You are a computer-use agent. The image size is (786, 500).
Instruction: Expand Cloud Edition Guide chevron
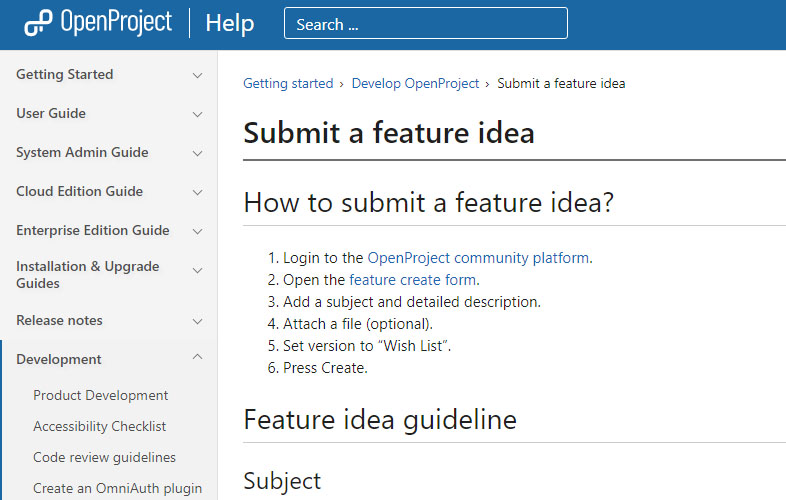coord(197,192)
